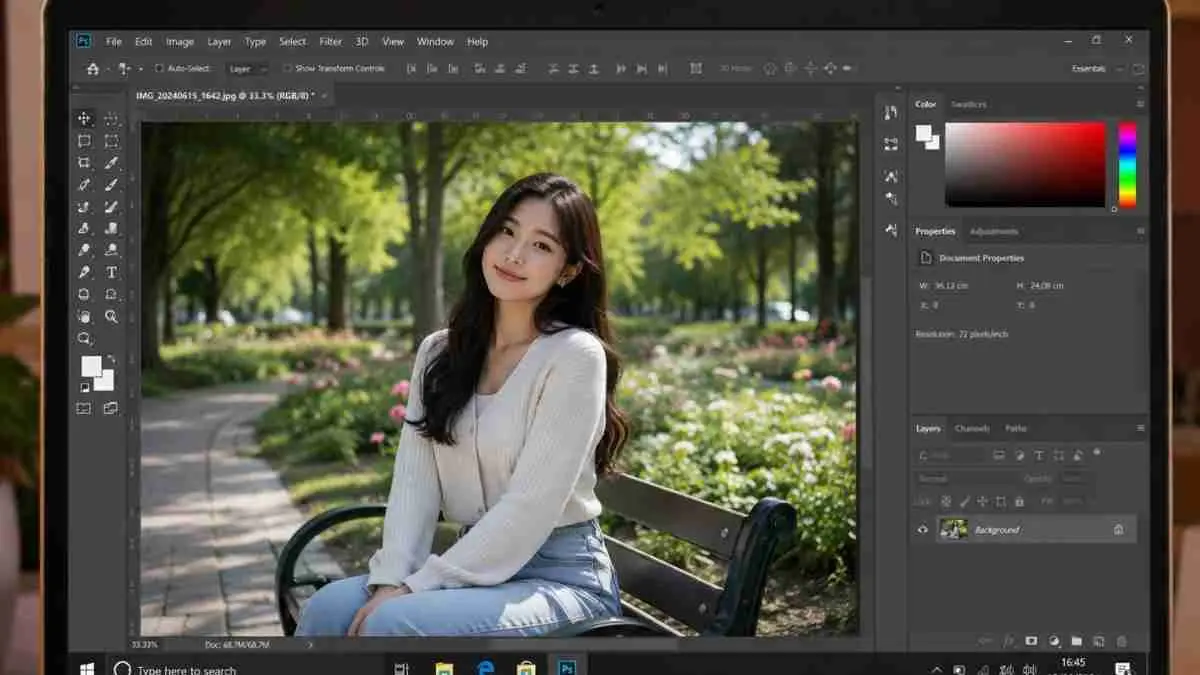Image resolution: width=1200 pixels, height=675 pixels.
Task: Click the rainbow hue slider
Action: (1127, 164)
